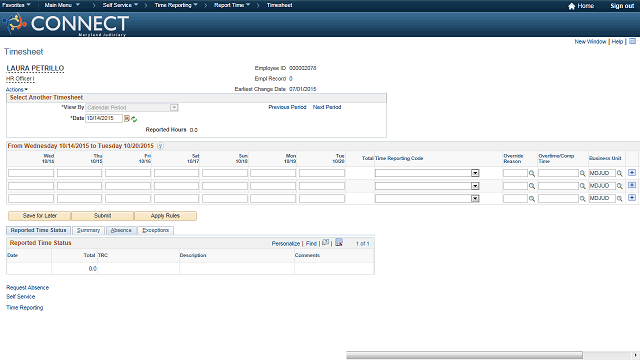Click Personalize link in Reported Time Status
This screenshot has width=640, height=360.
click(286, 244)
